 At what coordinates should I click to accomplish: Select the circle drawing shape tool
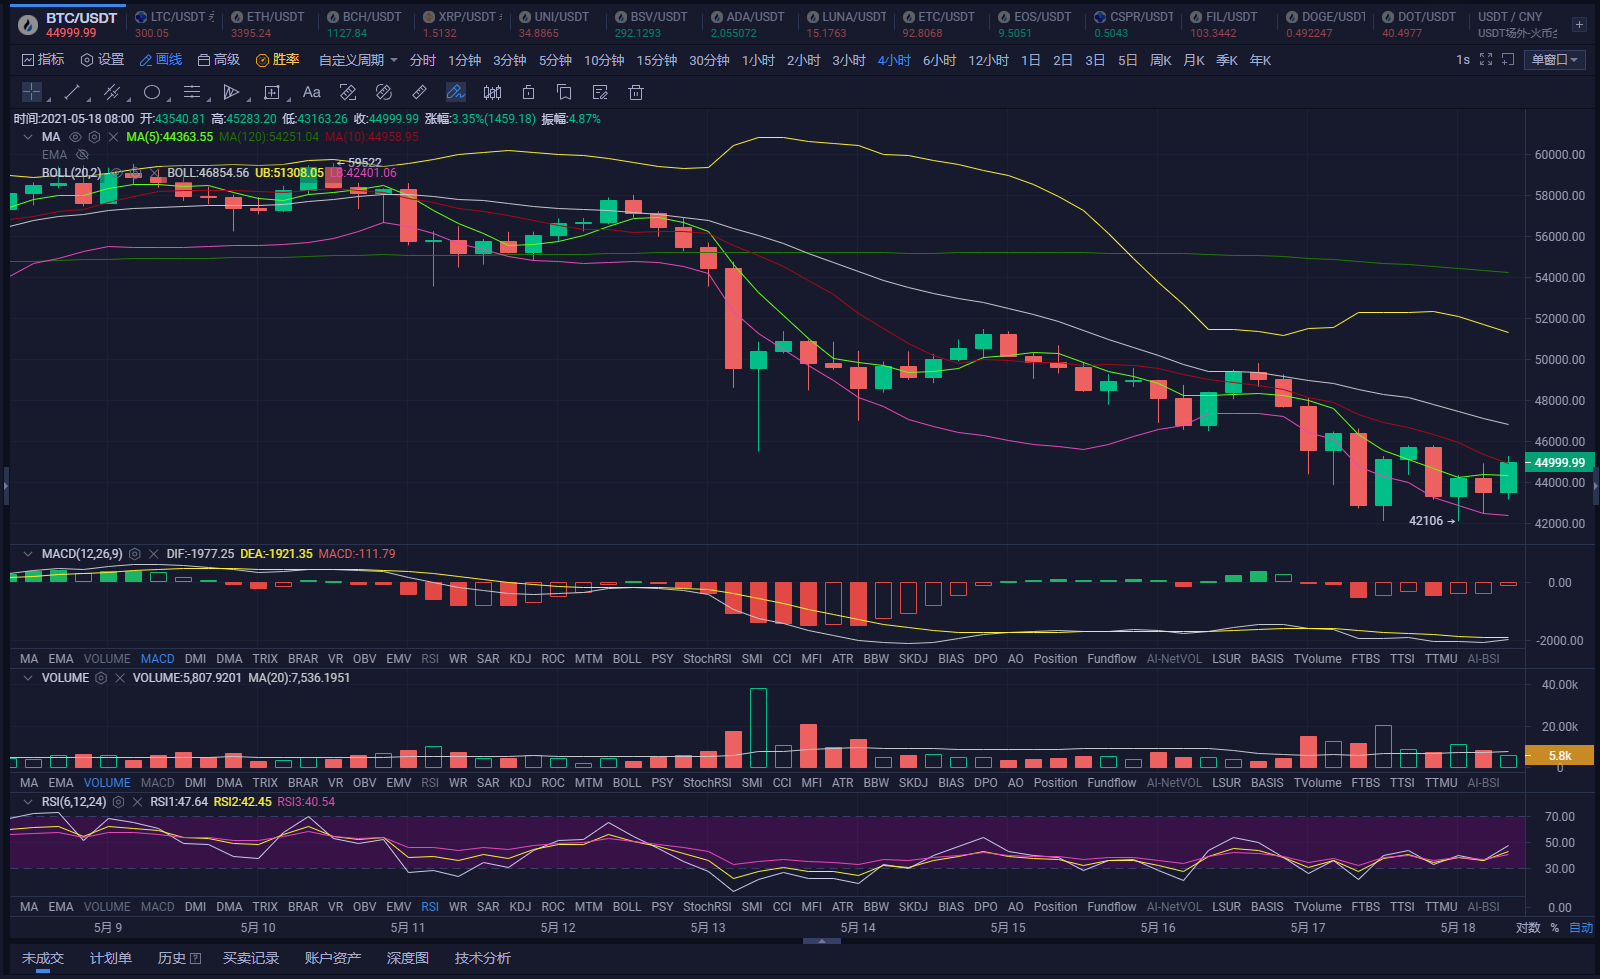[x=152, y=92]
